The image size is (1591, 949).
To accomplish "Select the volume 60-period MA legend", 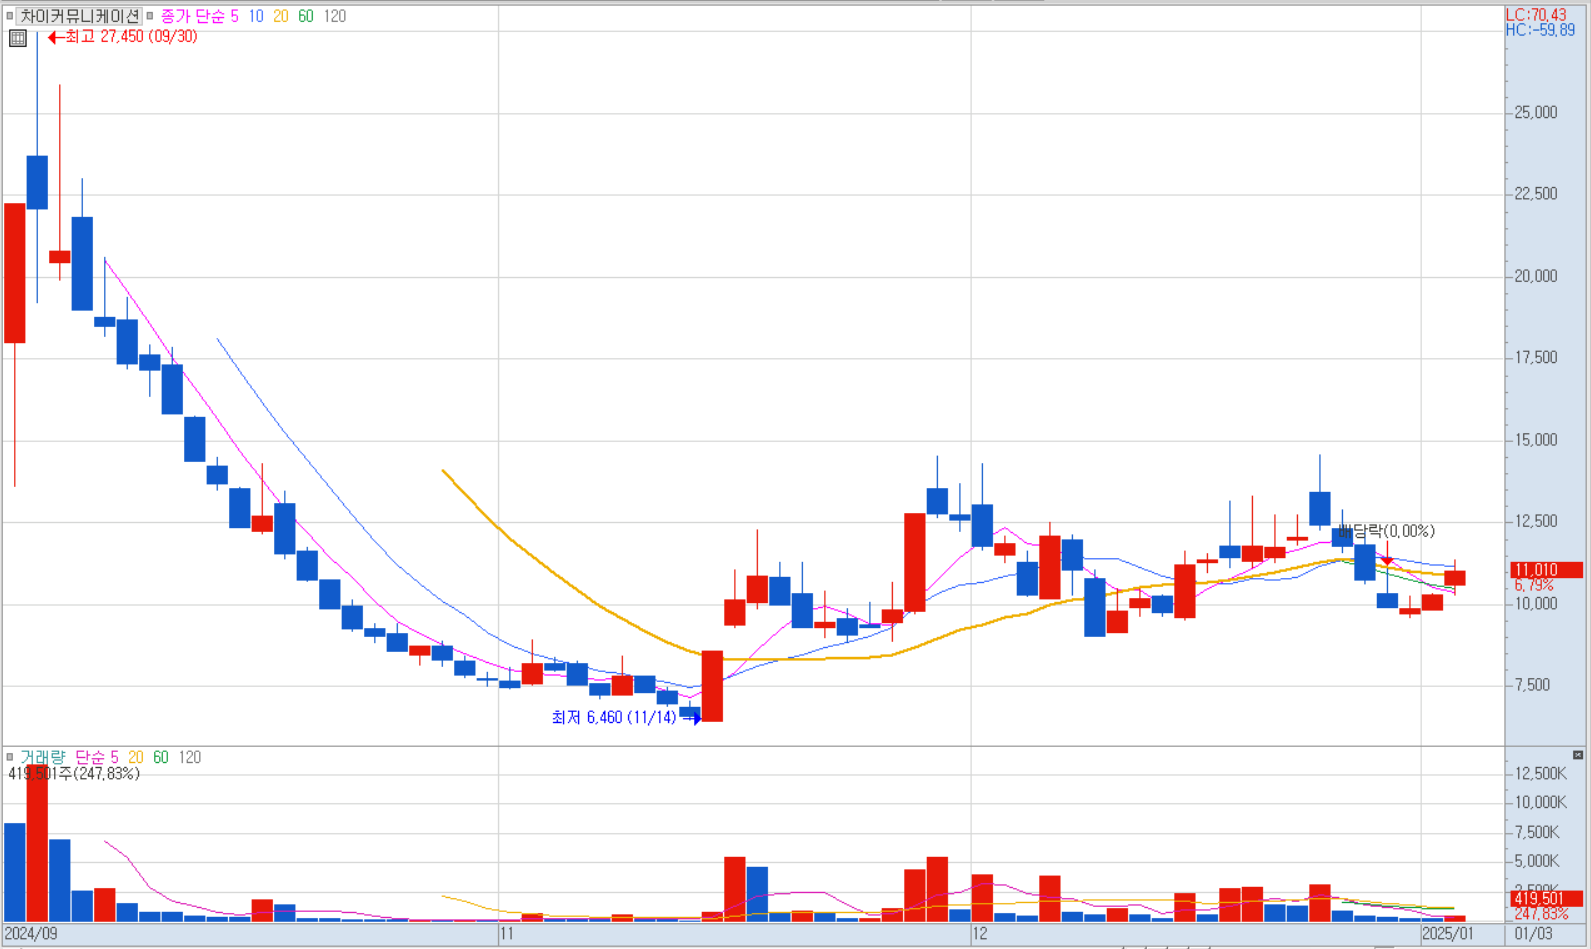I will tap(161, 757).
